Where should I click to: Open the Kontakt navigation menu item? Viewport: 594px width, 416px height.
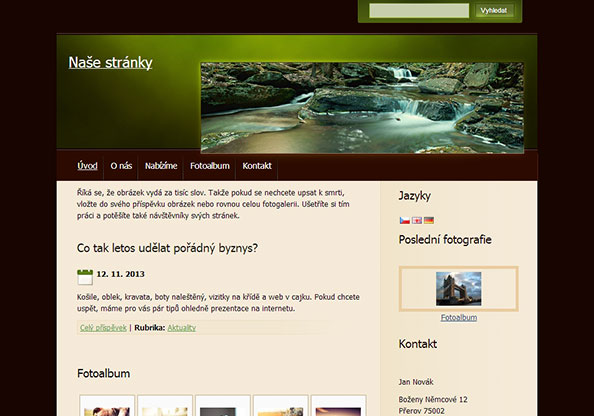257,166
